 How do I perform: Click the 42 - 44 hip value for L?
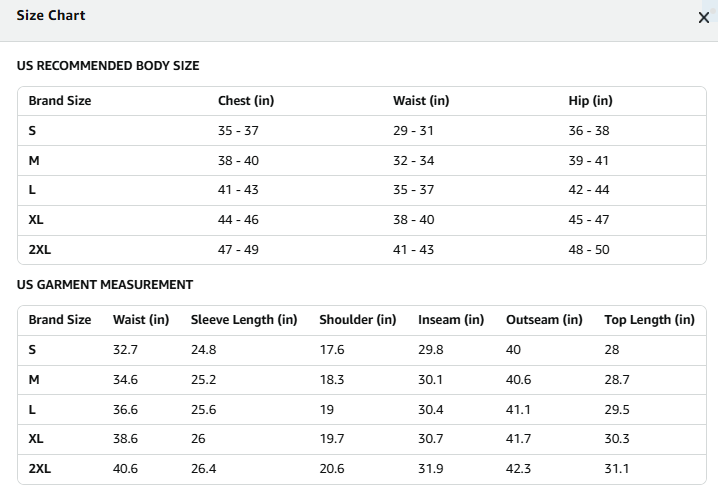(x=589, y=190)
